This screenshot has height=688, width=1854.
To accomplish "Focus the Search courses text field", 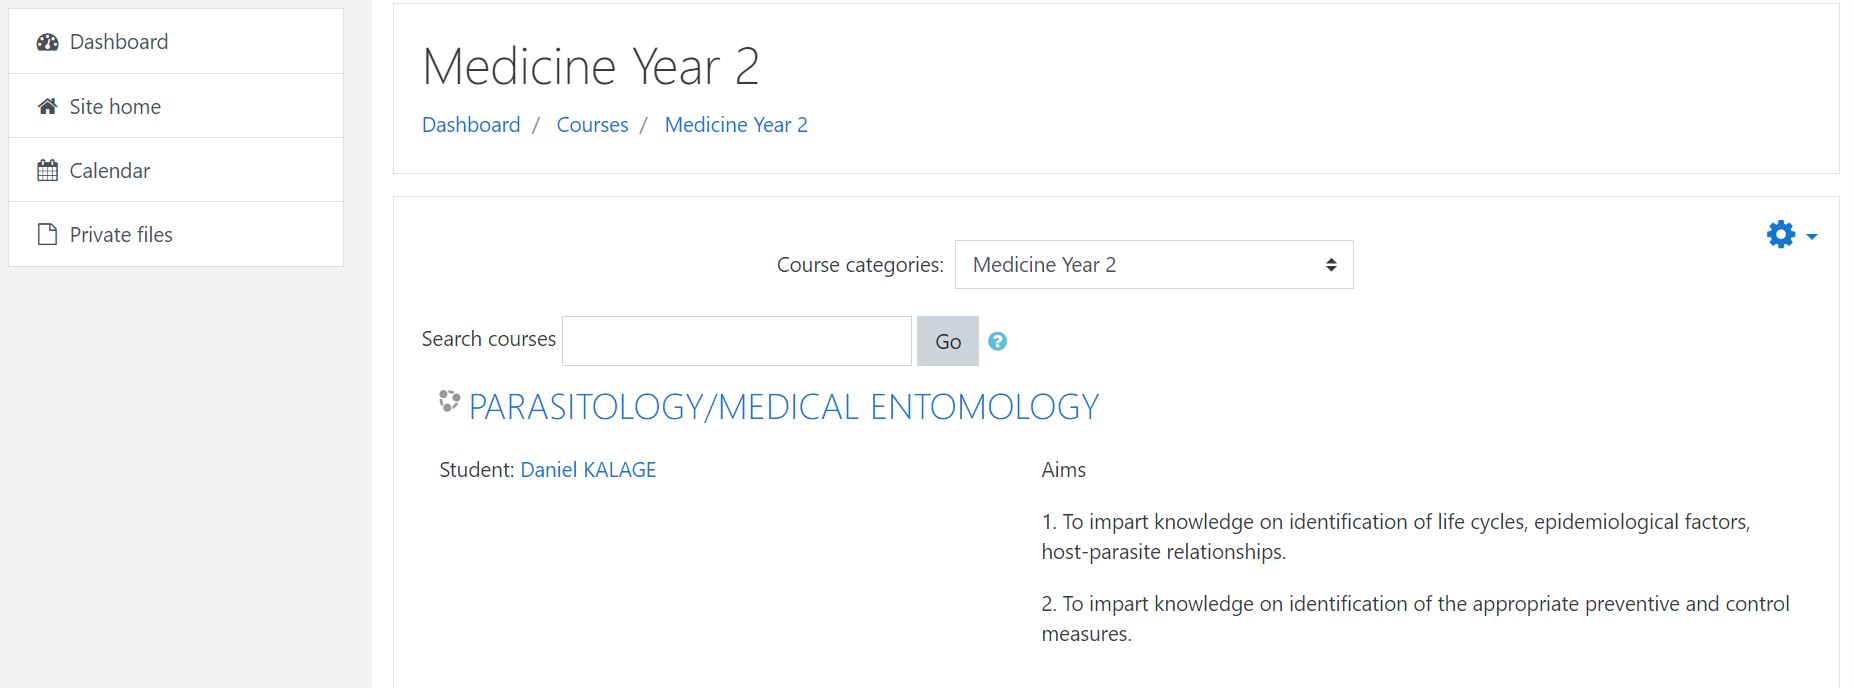I will click(x=737, y=341).
